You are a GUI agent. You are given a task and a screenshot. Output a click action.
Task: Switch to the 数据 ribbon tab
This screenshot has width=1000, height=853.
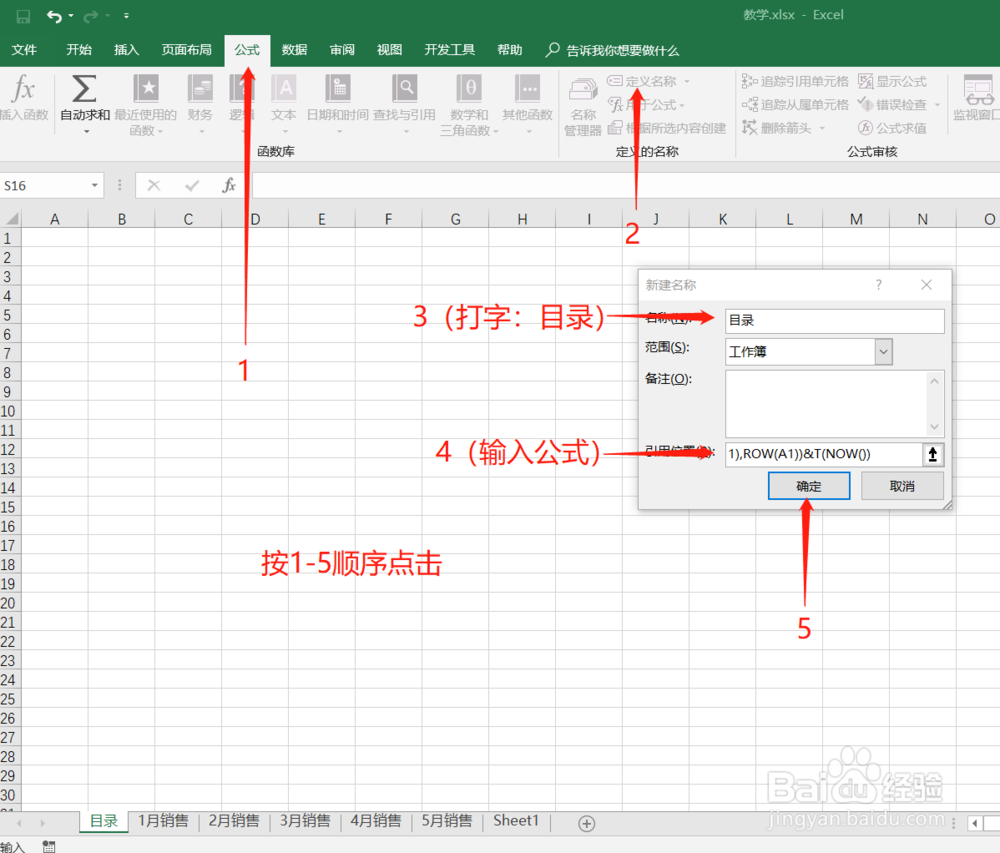294,50
